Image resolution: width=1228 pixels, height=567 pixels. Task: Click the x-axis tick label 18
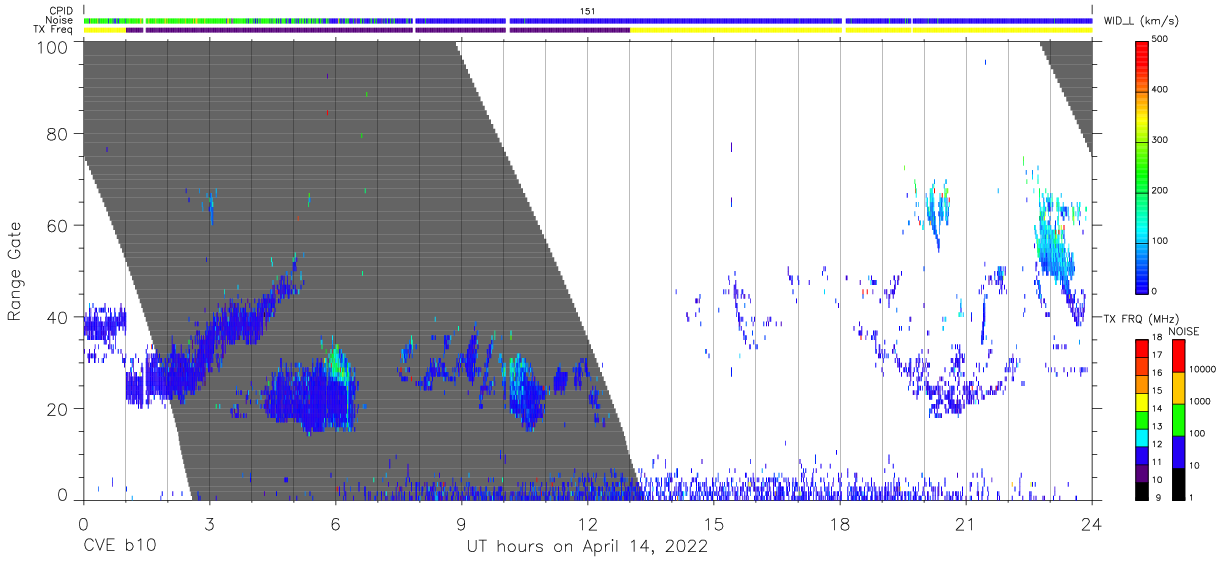[840, 524]
